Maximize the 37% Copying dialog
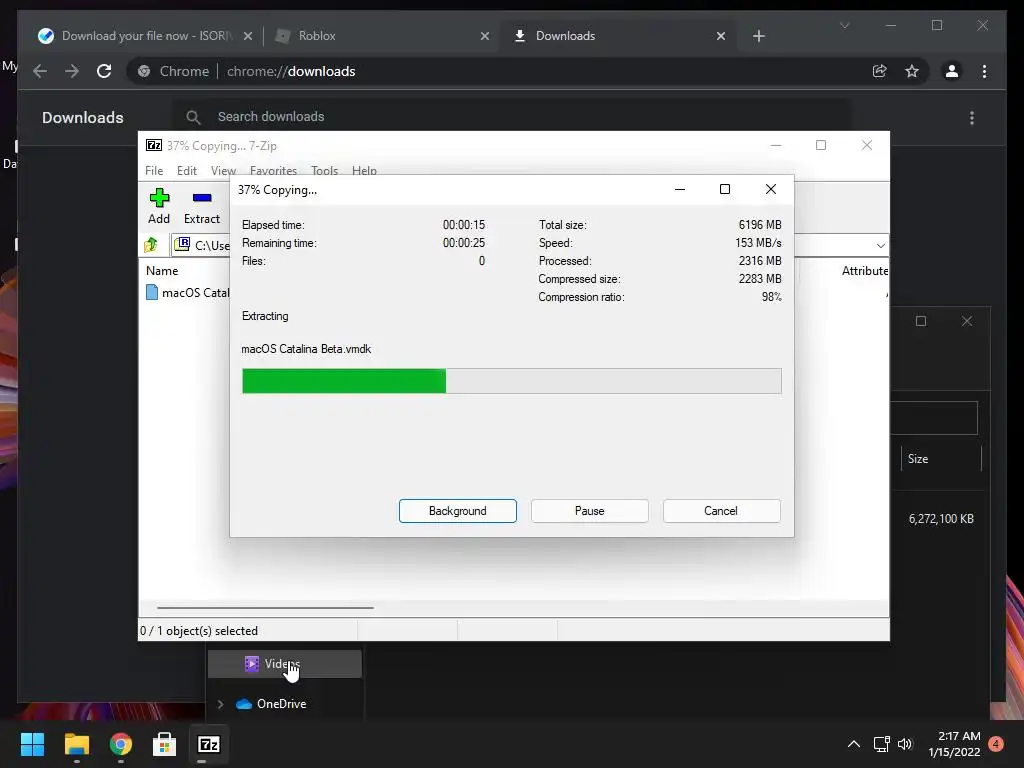This screenshot has height=768, width=1024. [725, 189]
